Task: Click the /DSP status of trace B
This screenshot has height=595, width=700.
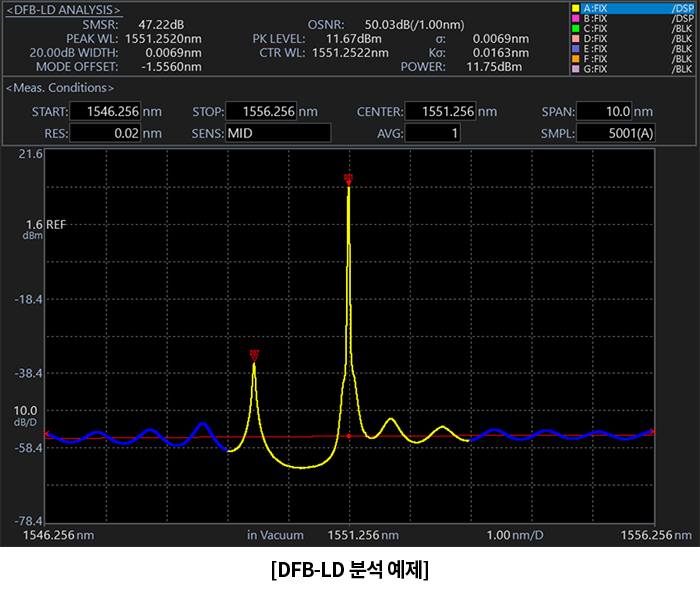Action: click(683, 18)
